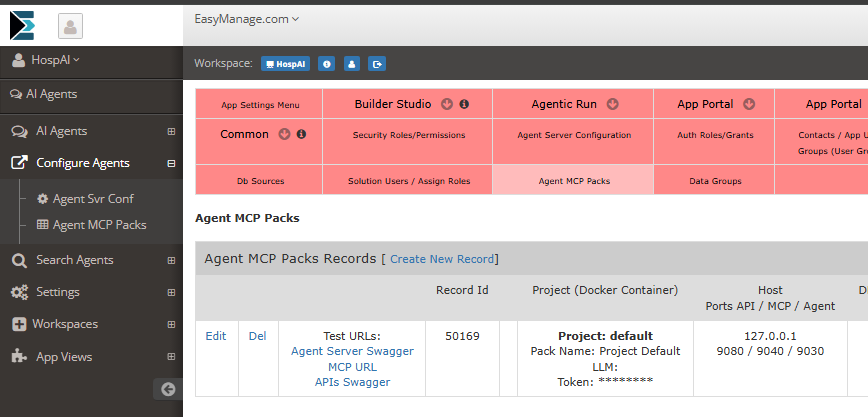The height and width of the screenshot is (417, 868).
Task: Click the Project: default text
Action: point(605,336)
